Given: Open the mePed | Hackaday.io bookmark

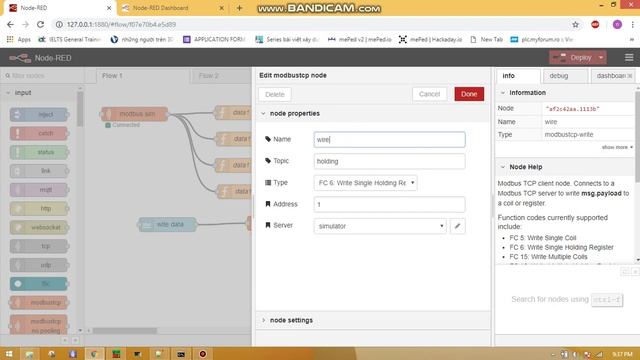Looking at the screenshot, I should click(x=430, y=40).
